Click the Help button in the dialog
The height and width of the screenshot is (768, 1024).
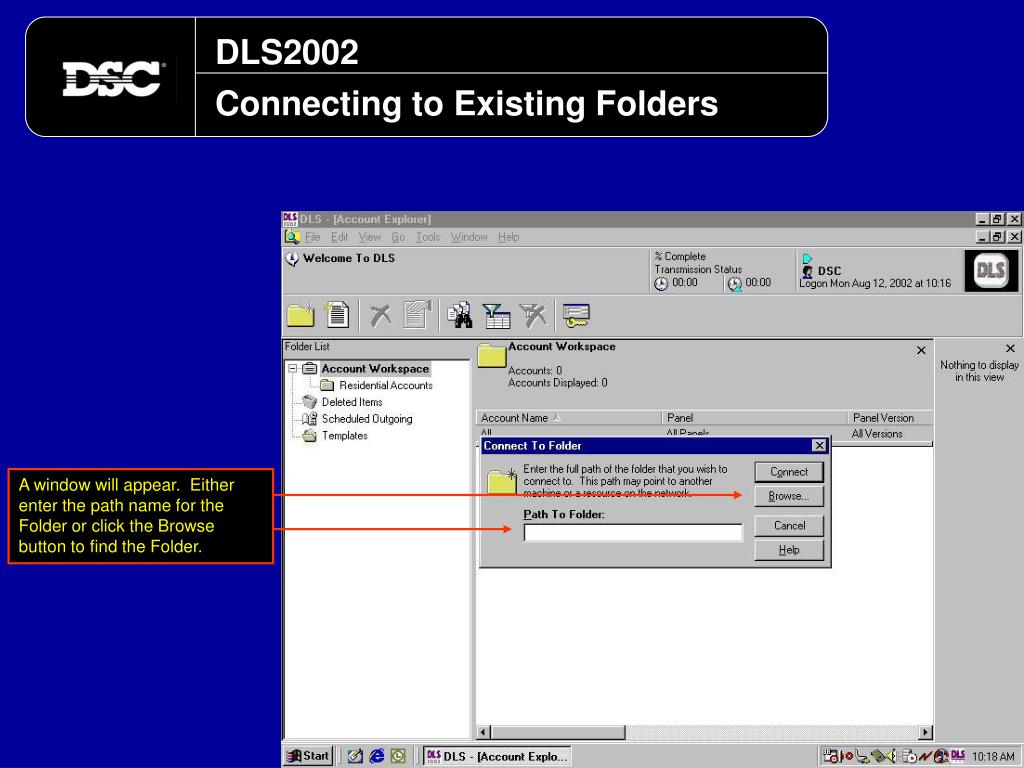(x=789, y=550)
